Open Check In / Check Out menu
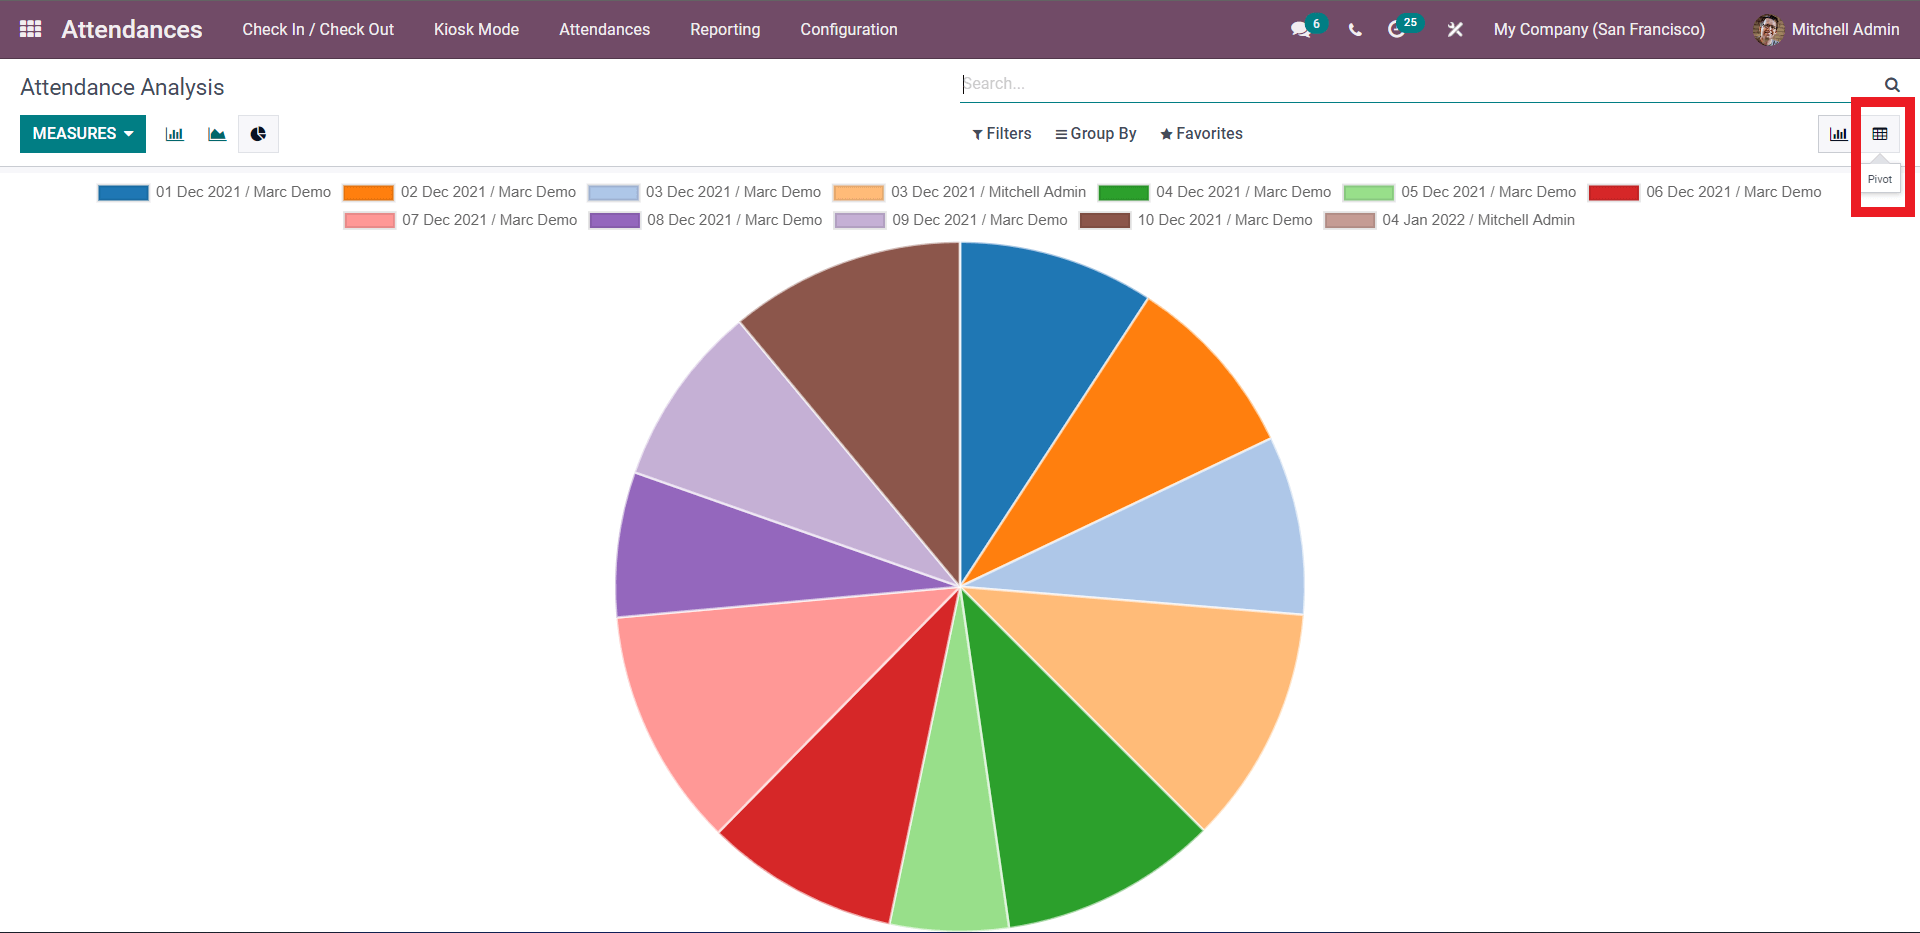1920x933 pixels. (318, 30)
